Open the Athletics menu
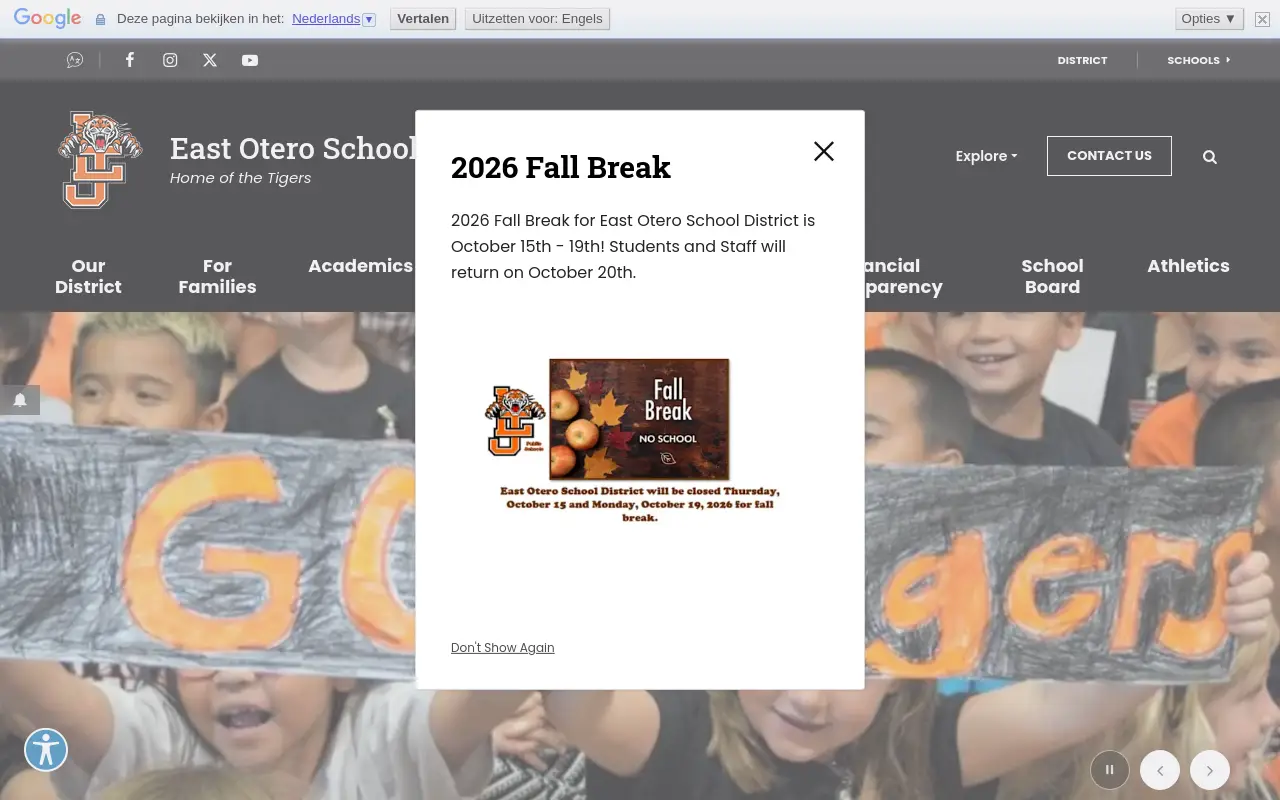 coord(1188,266)
